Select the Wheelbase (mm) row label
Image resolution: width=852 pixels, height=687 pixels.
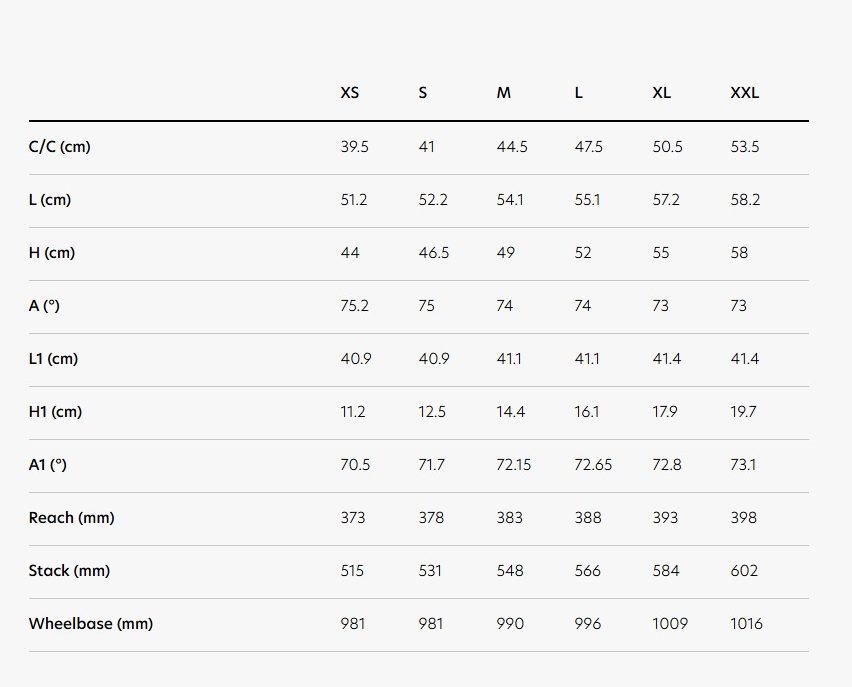(91, 624)
